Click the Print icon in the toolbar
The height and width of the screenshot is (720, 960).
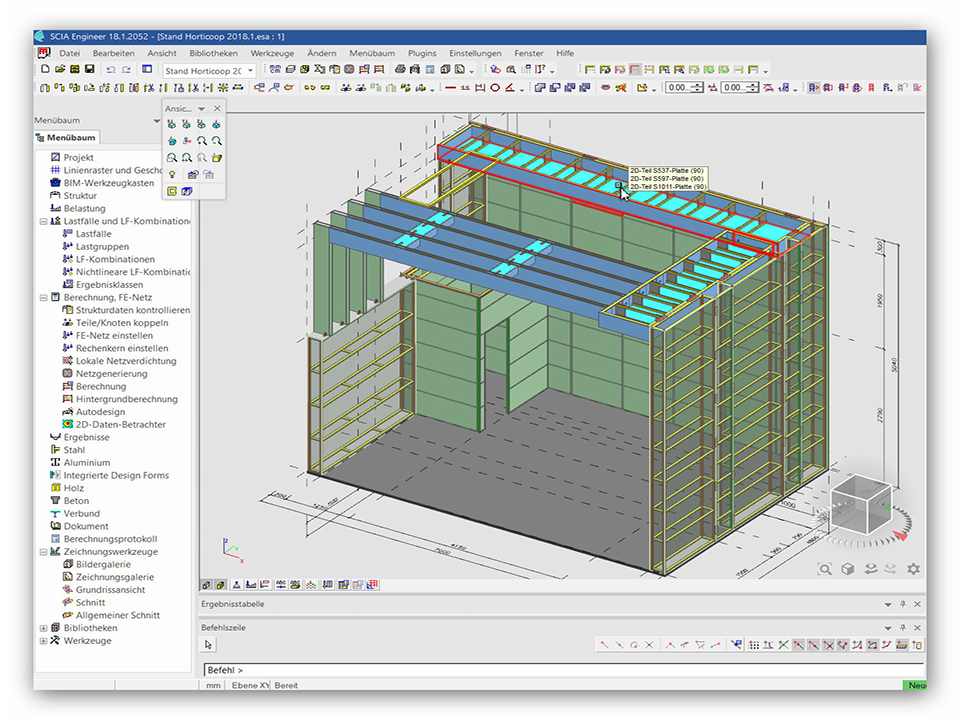point(400,70)
